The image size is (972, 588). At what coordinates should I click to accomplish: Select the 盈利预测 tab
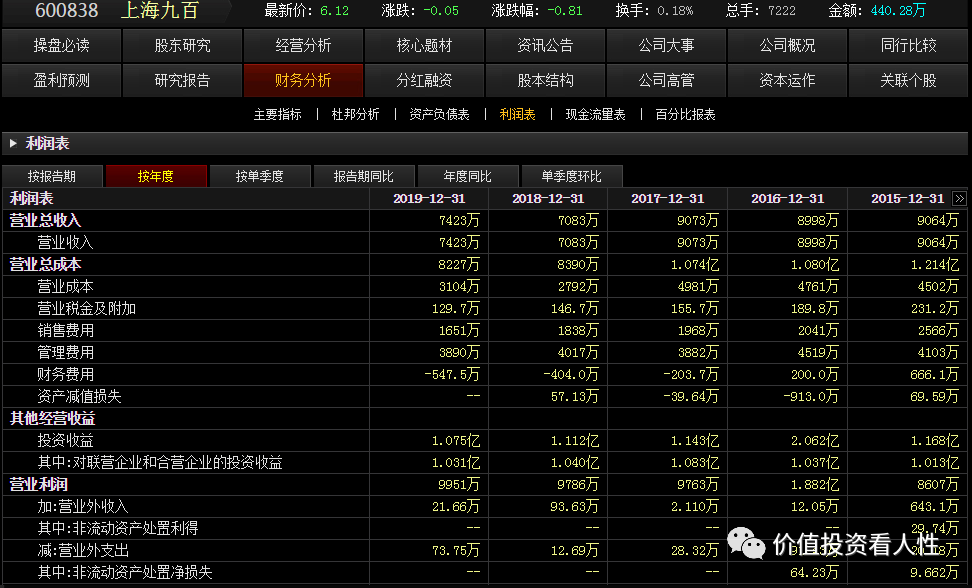tap(61, 81)
